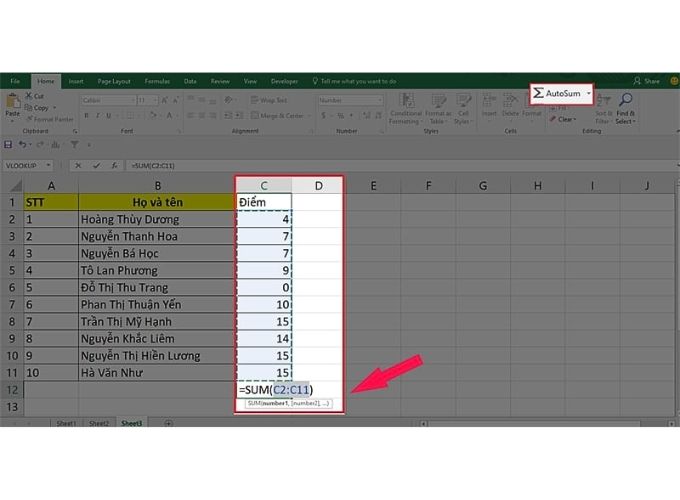Open the Clear dropdown

[563, 119]
